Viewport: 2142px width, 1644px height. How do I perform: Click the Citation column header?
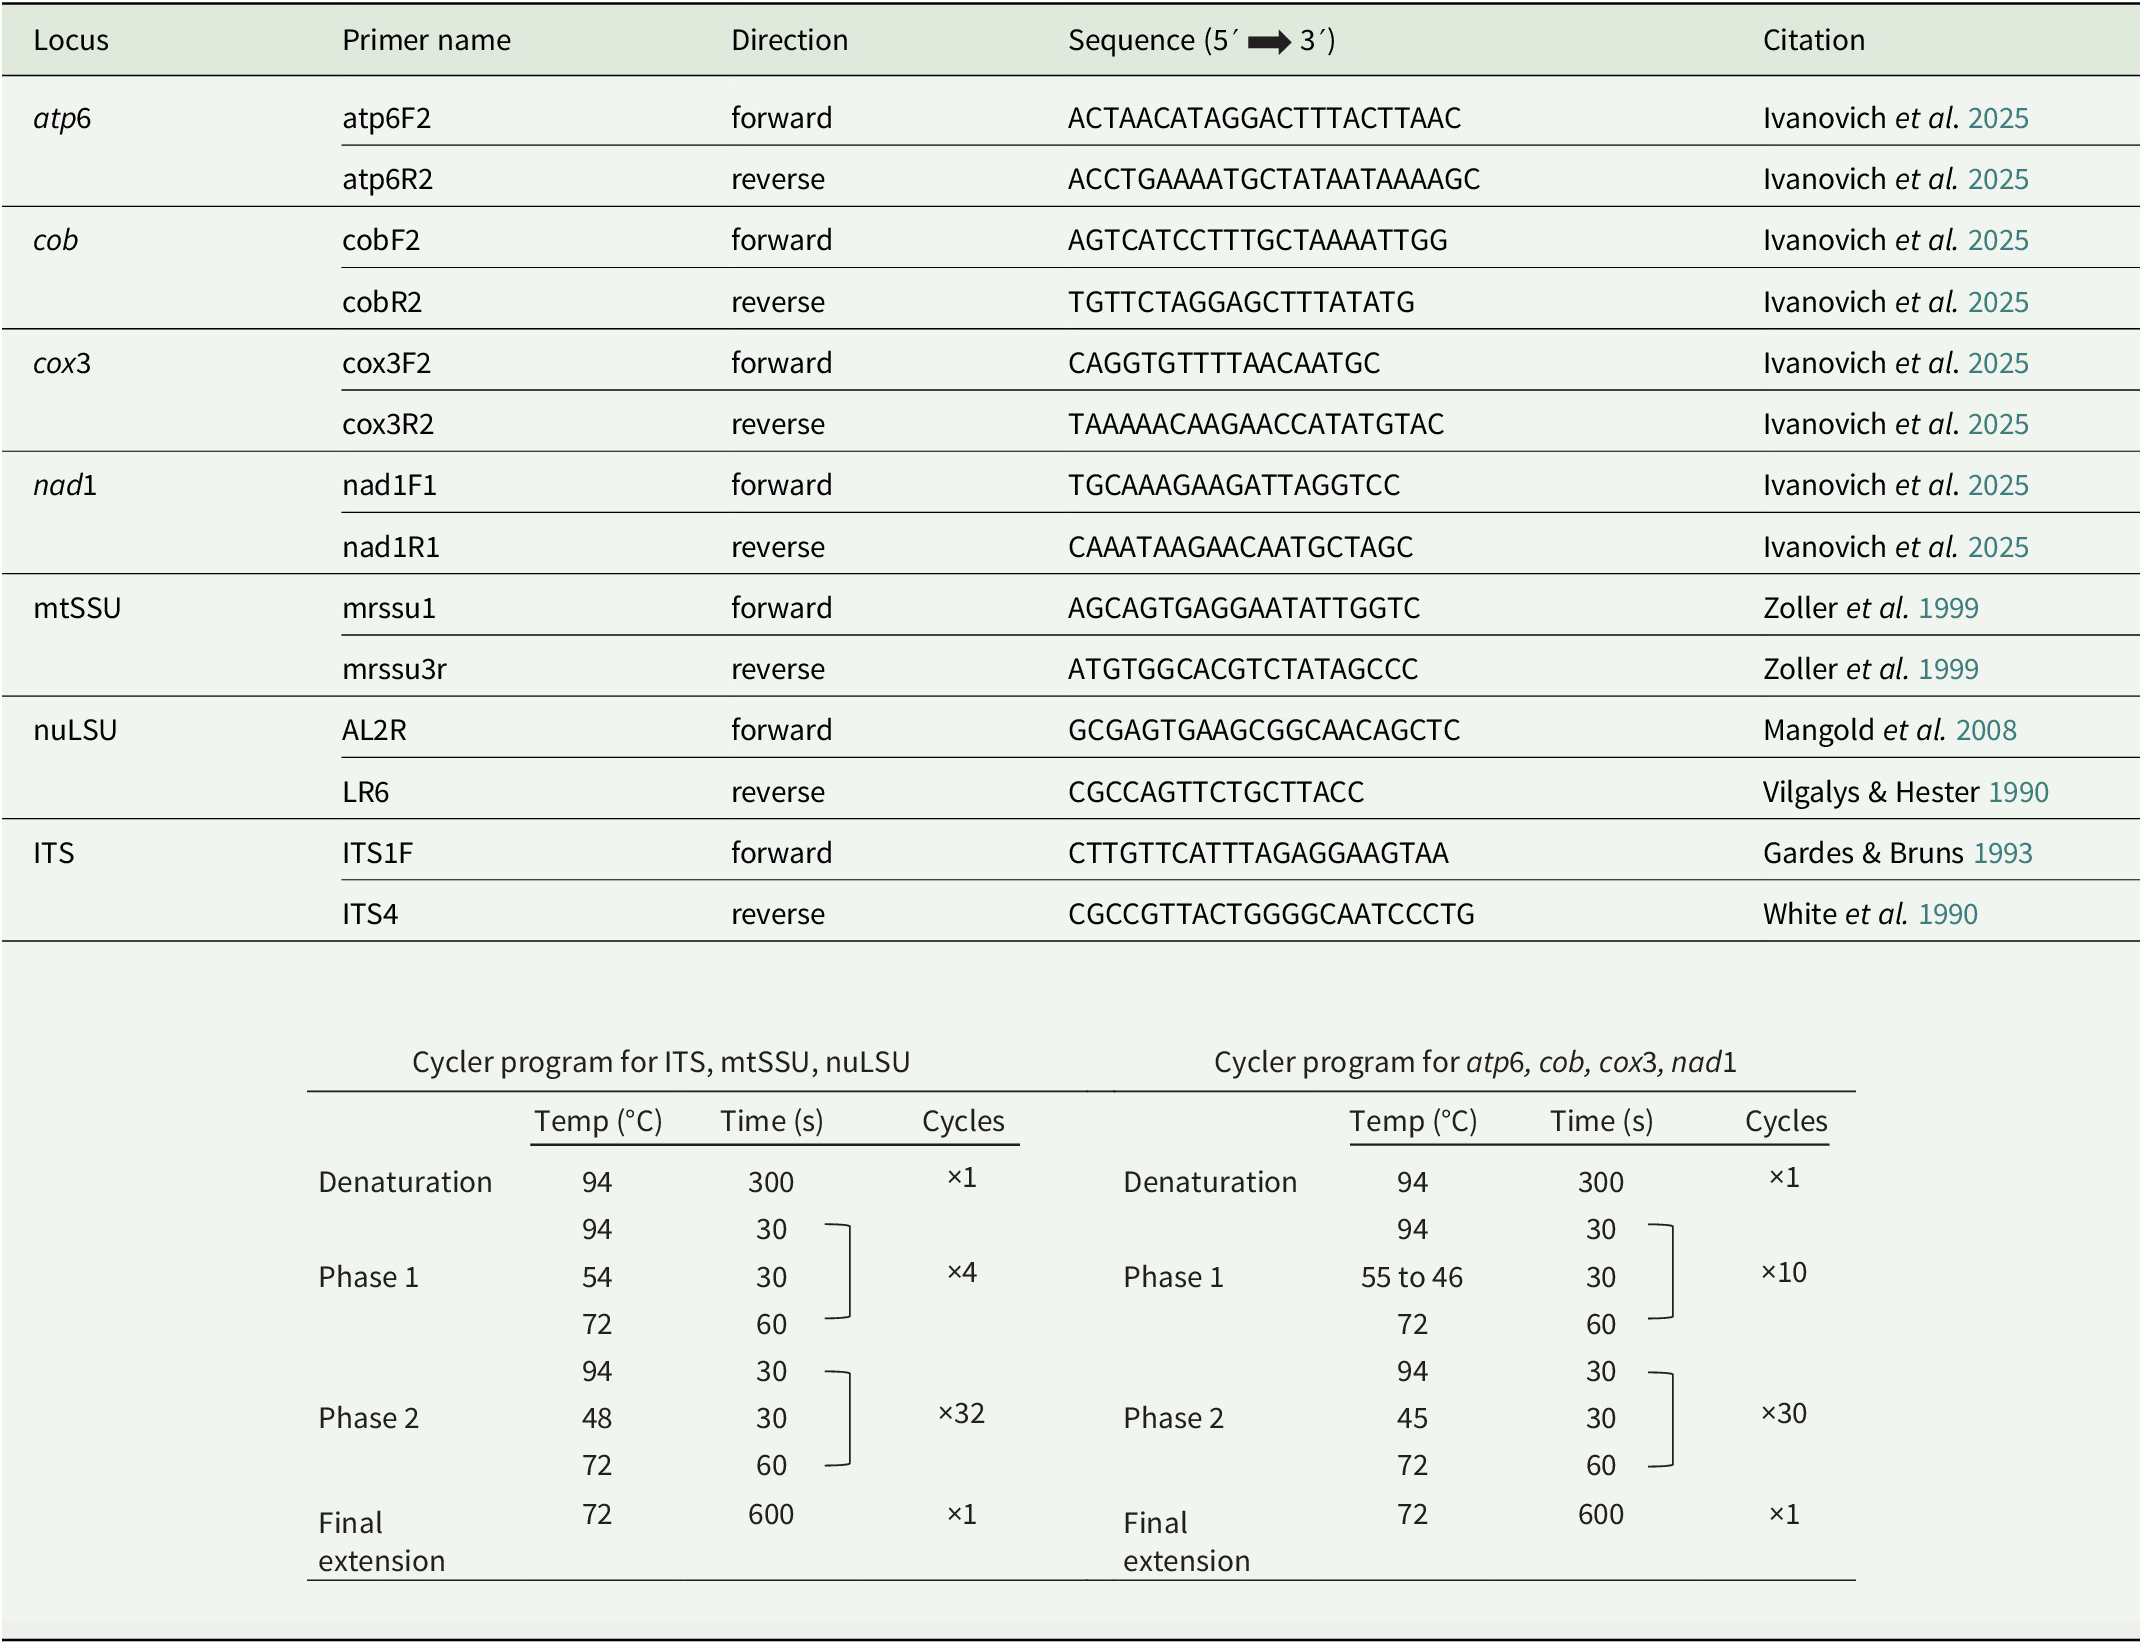click(x=1813, y=40)
